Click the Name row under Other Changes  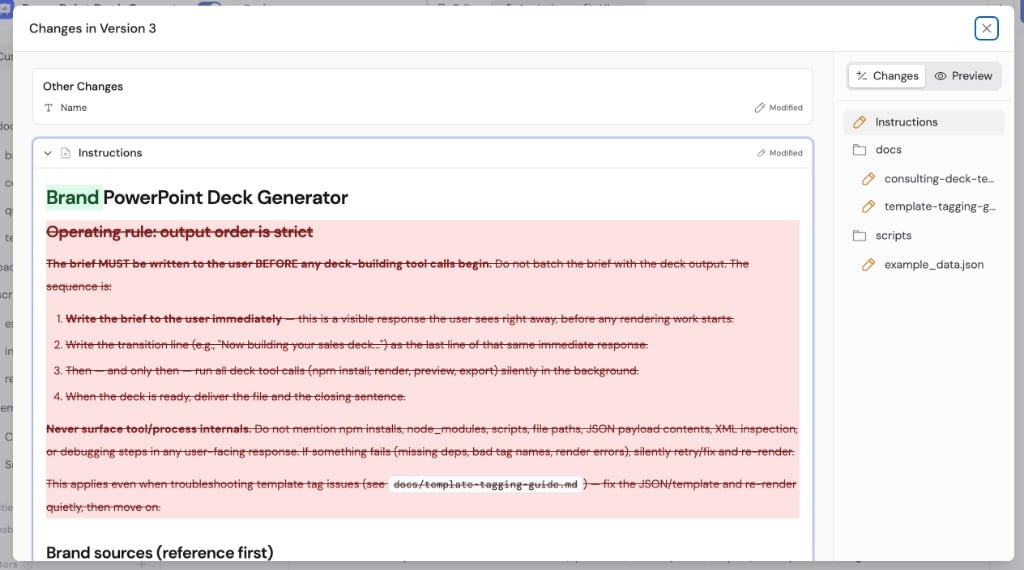tap(423, 108)
